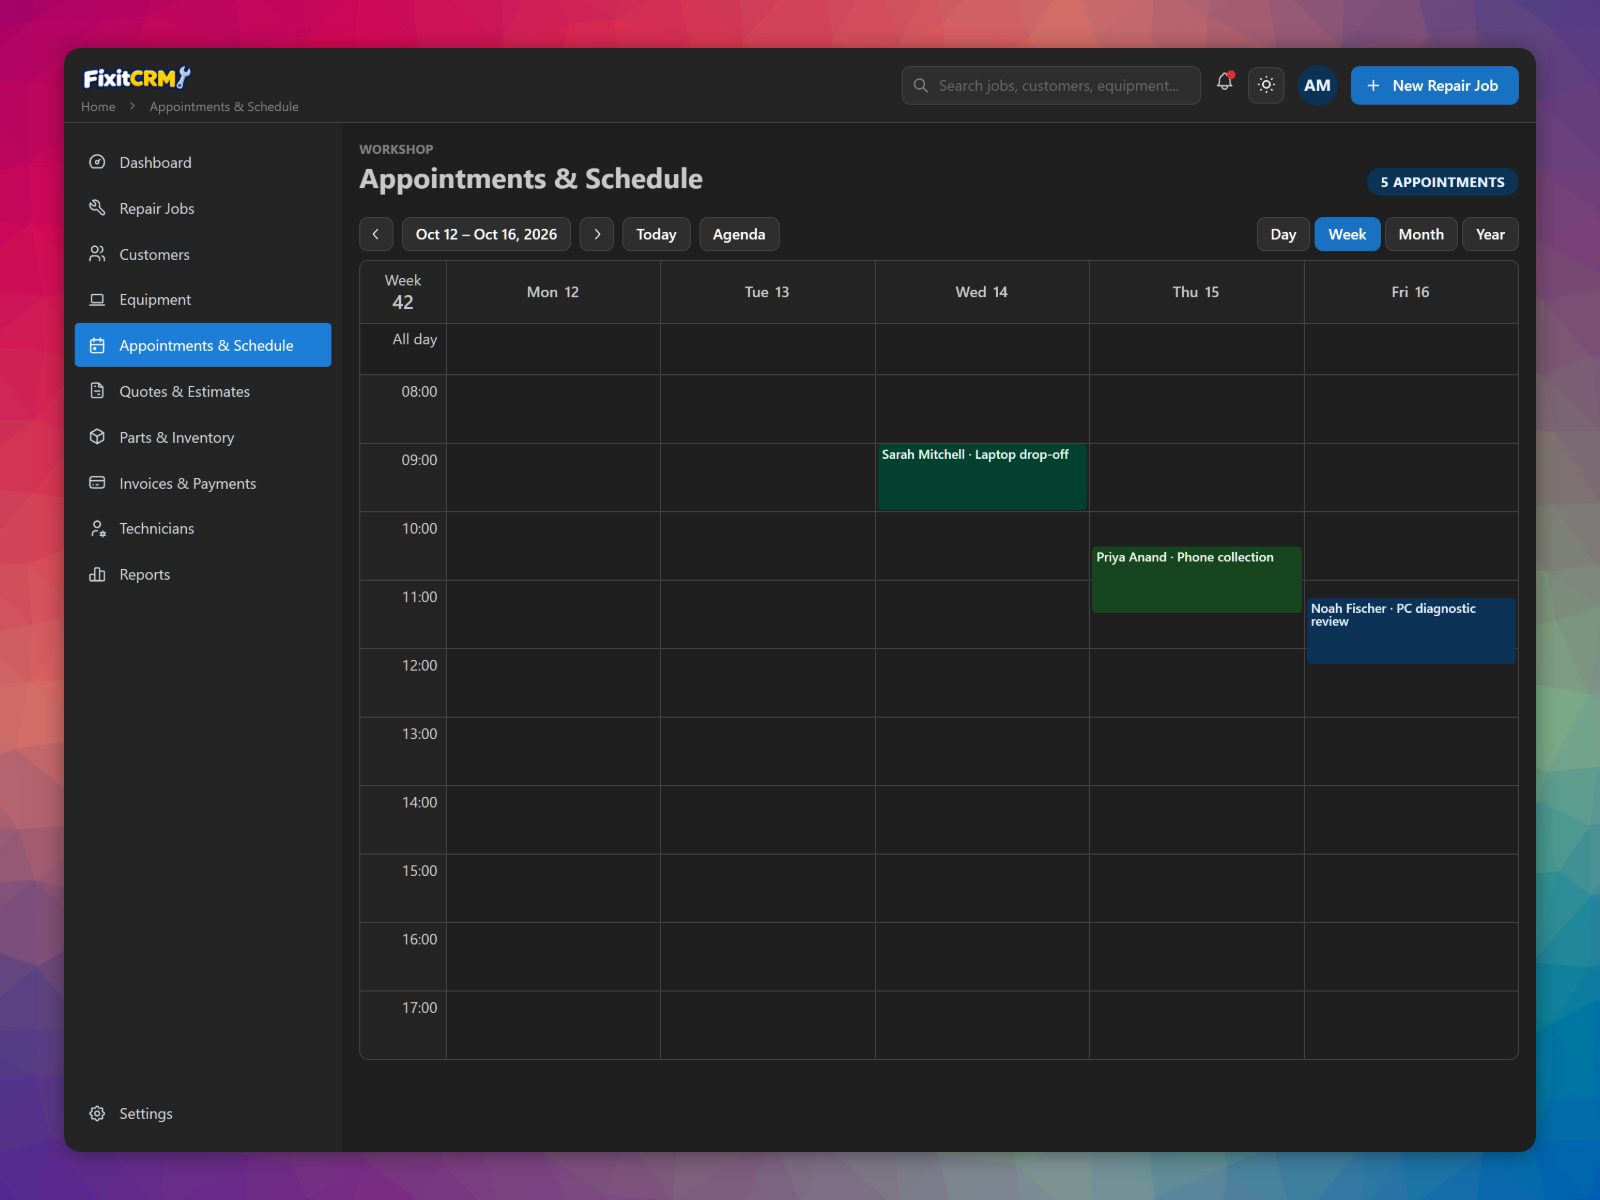Click the Quotes & Estimates document icon
This screenshot has width=1600, height=1200.
click(x=97, y=391)
